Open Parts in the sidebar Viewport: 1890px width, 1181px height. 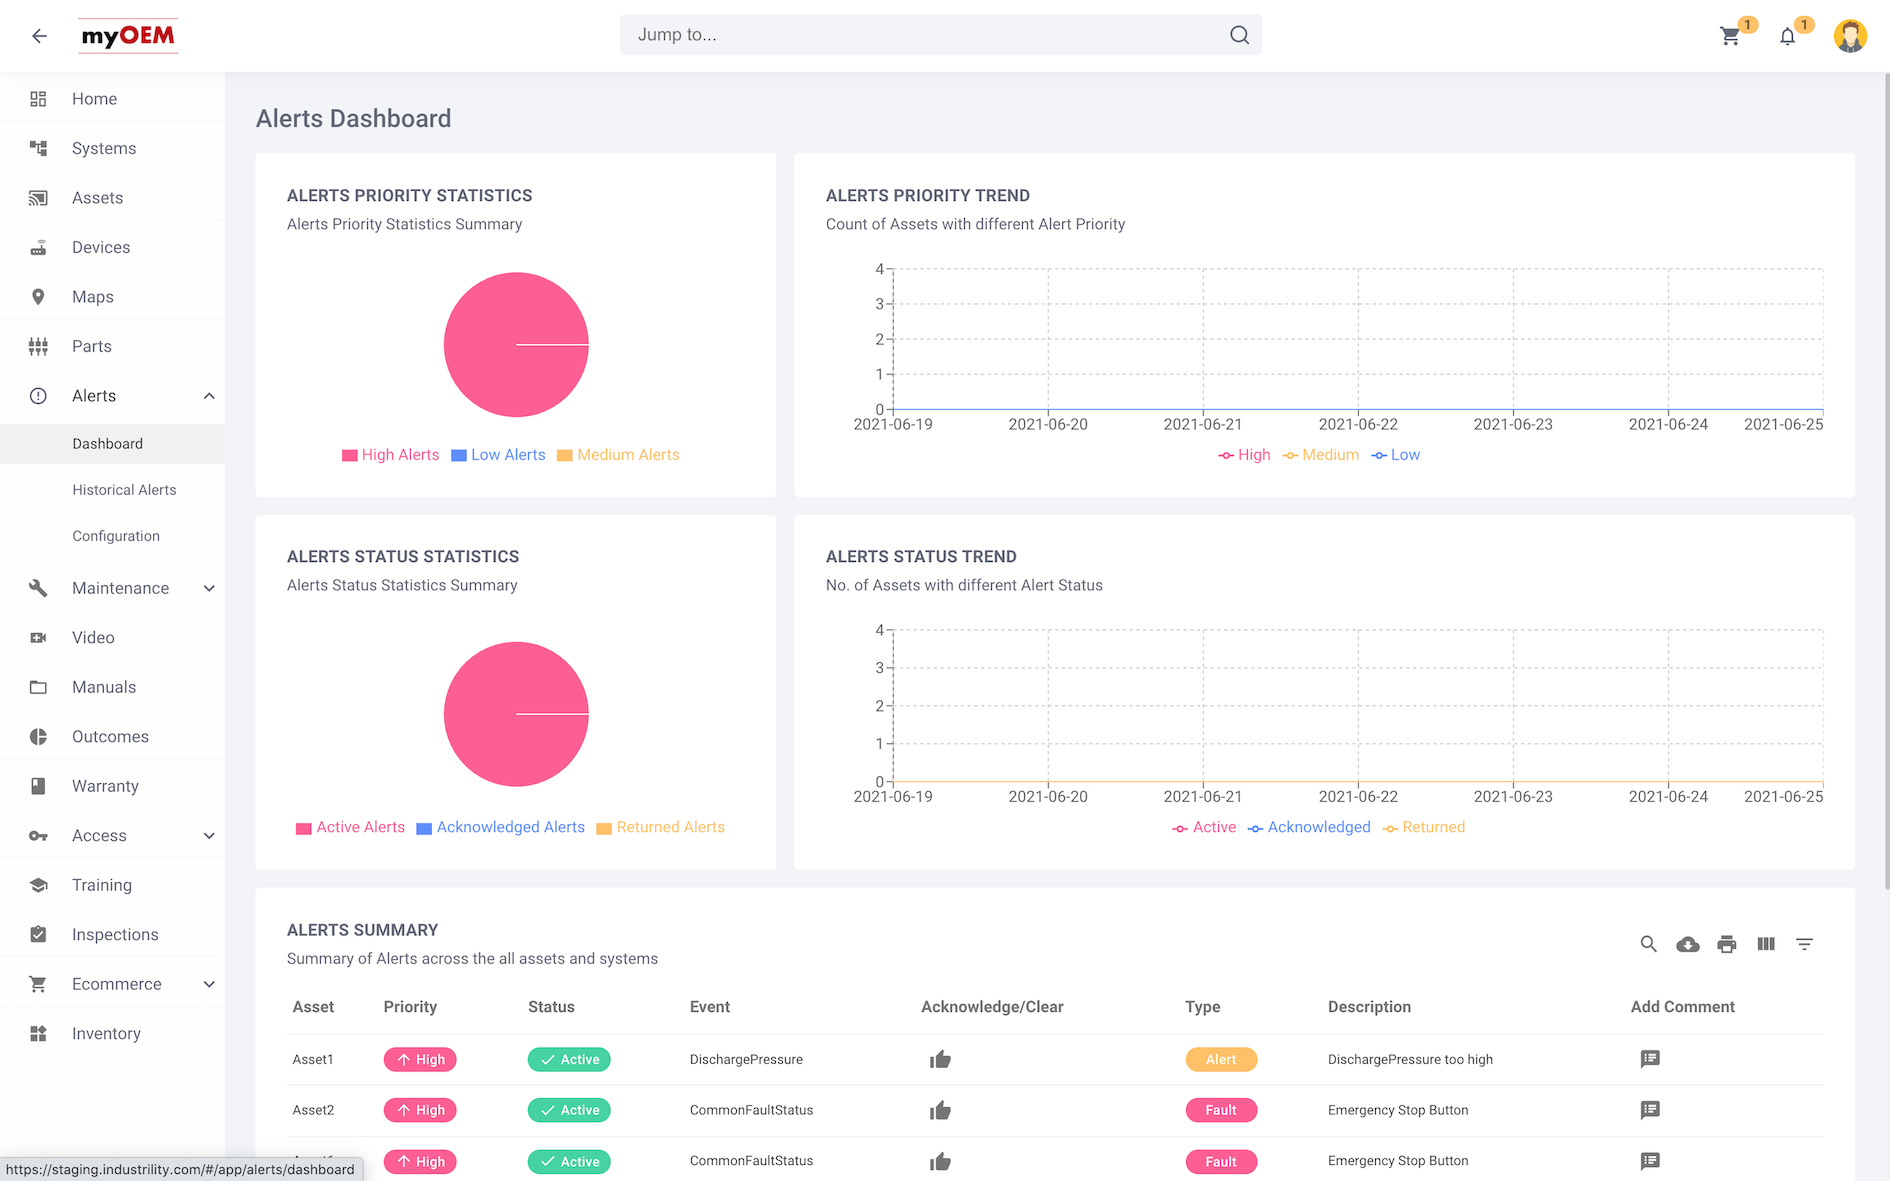[x=112, y=346]
